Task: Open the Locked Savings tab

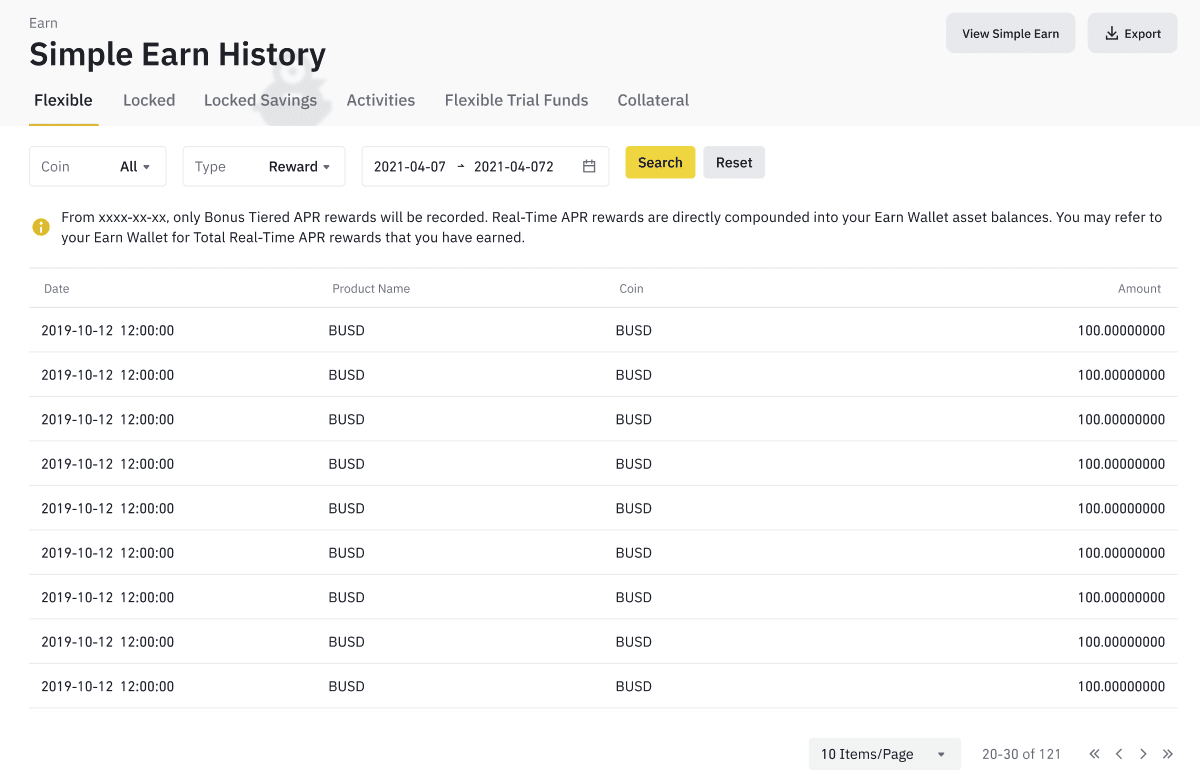Action: pyautogui.click(x=260, y=100)
